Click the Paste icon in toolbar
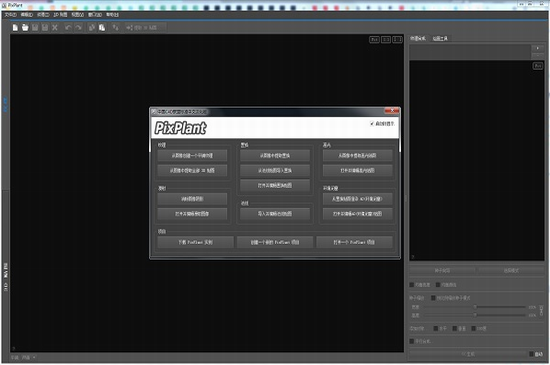 pos(102,27)
